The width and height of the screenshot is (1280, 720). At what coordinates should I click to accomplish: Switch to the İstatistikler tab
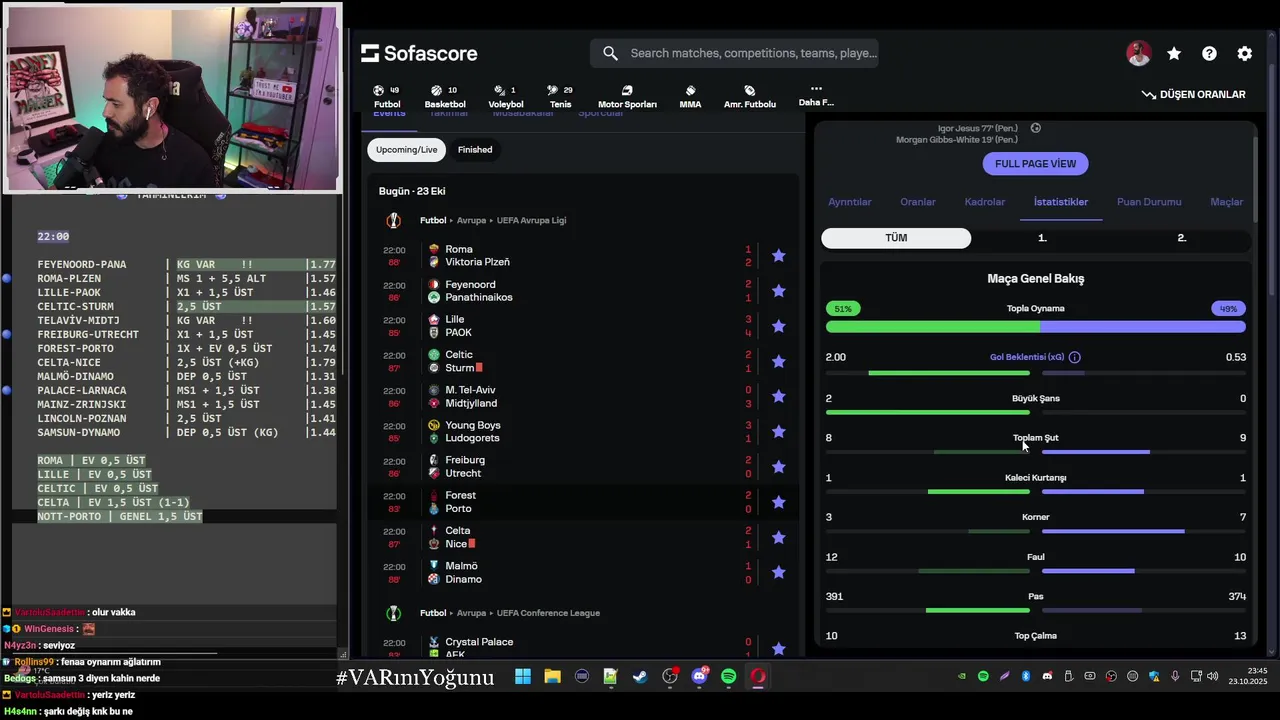pyautogui.click(x=1061, y=202)
